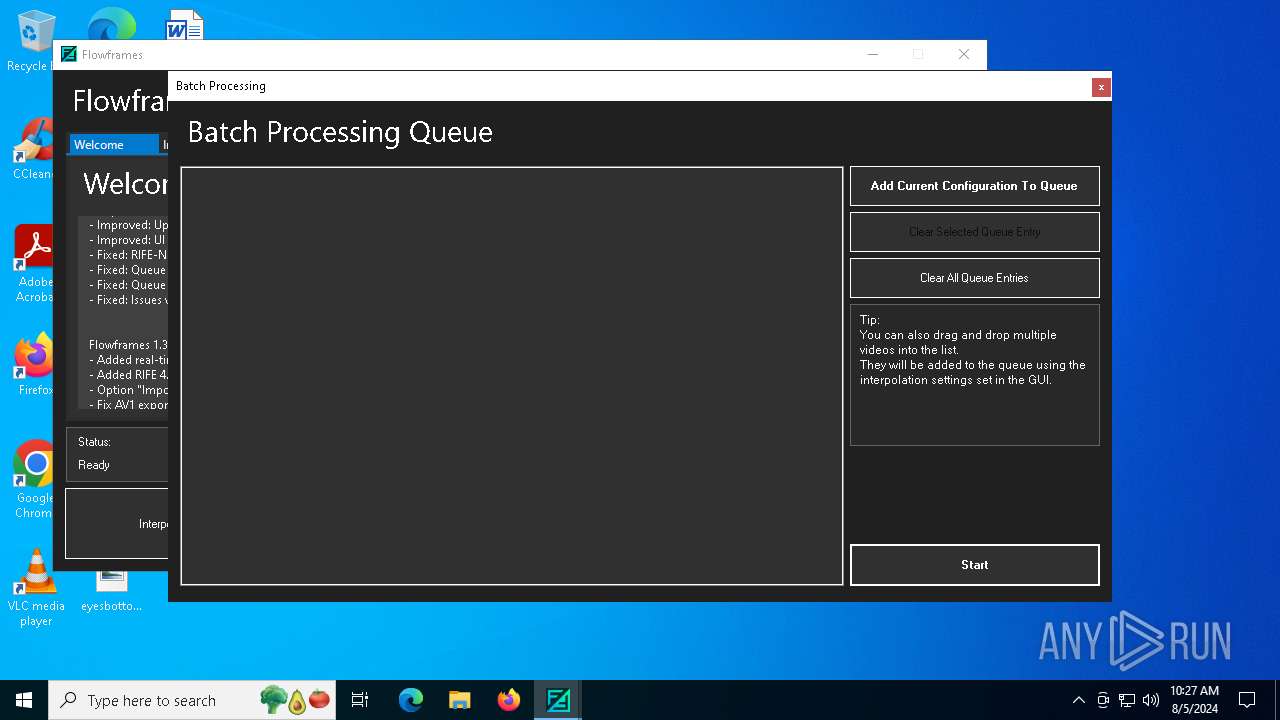Screen dimensions: 1280x720
Task: Click the Tip text box
Action: tap(974, 375)
